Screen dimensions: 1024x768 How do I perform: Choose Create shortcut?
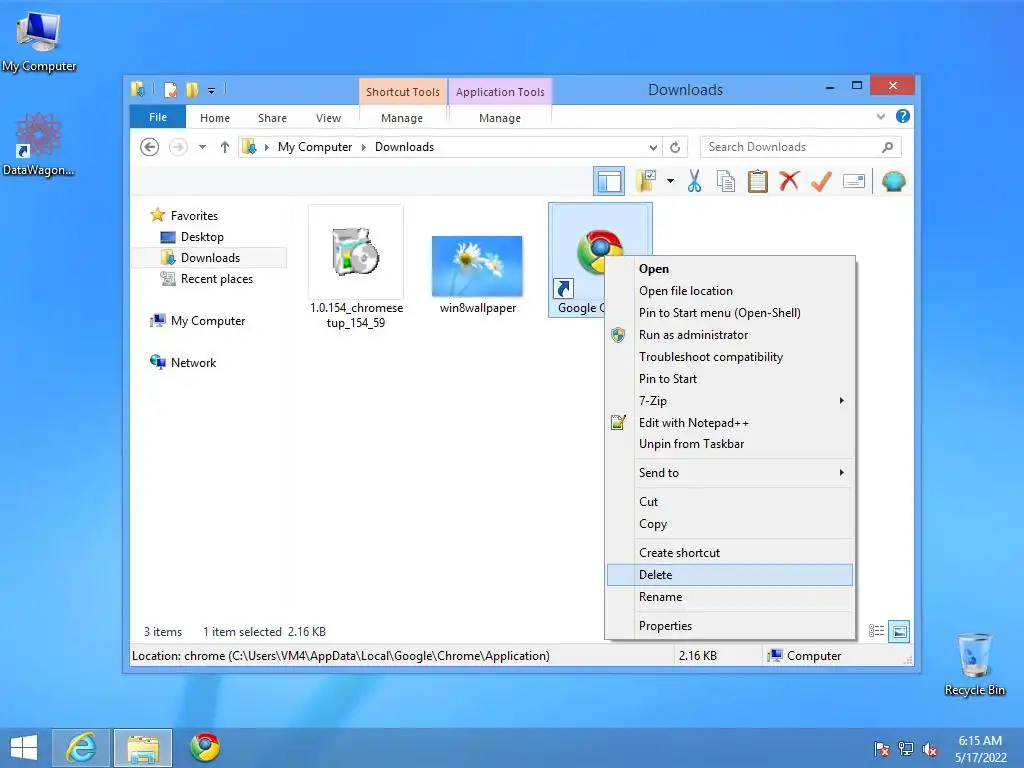coord(729,552)
